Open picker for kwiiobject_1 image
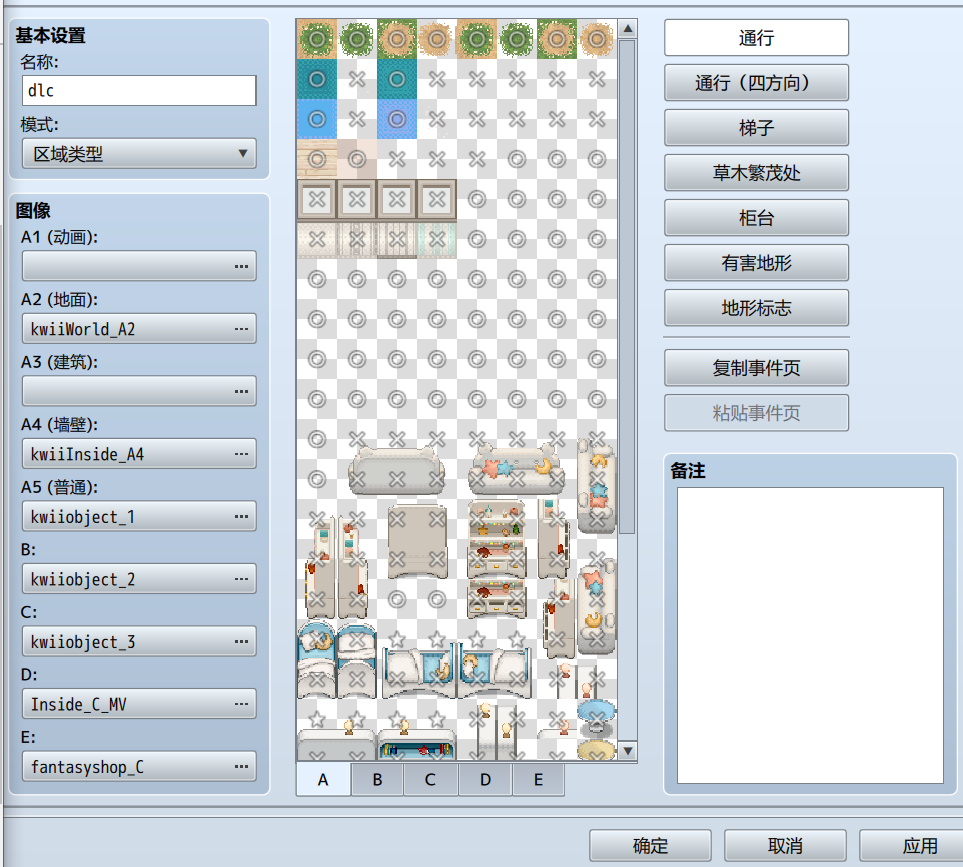Viewport: 963px width, 867px height. coord(241,516)
